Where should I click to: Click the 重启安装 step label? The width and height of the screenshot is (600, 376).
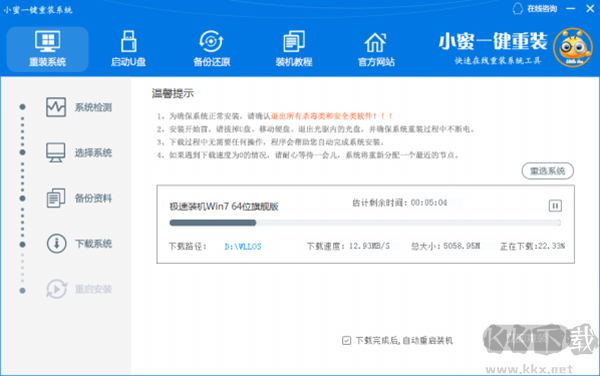tap(93, 289)
